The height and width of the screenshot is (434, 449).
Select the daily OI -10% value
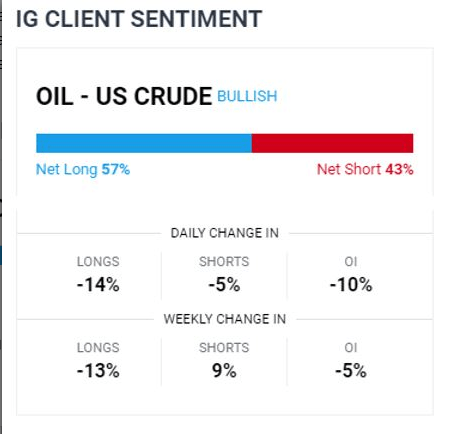point(351,285)
